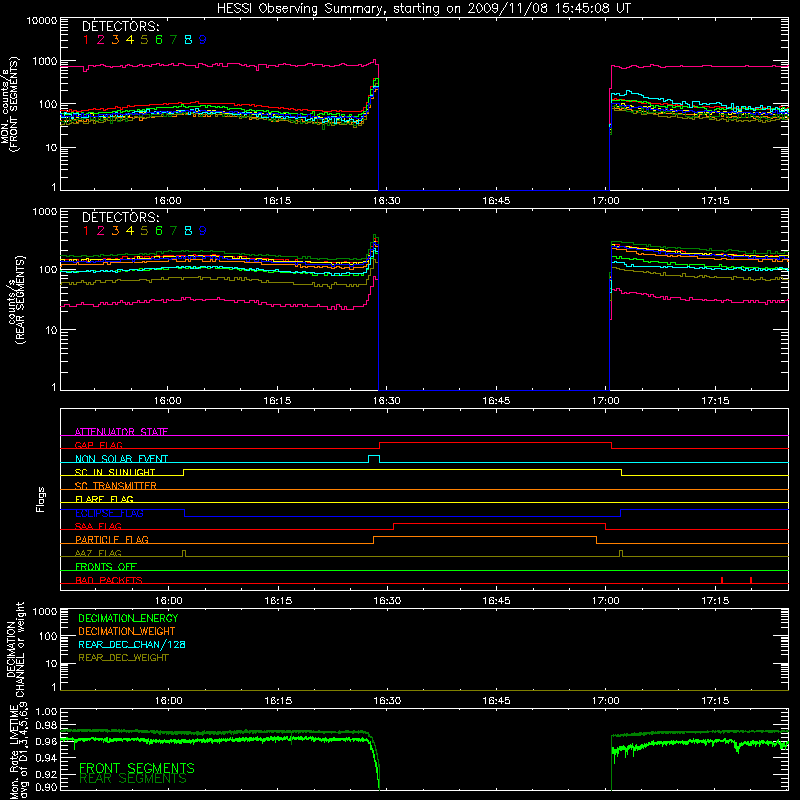This screenshot has width=800, height=800.
Task: Select the ATTENUATOR_STATE flag label
Action: pyautogui.click(x=121, y=432)
